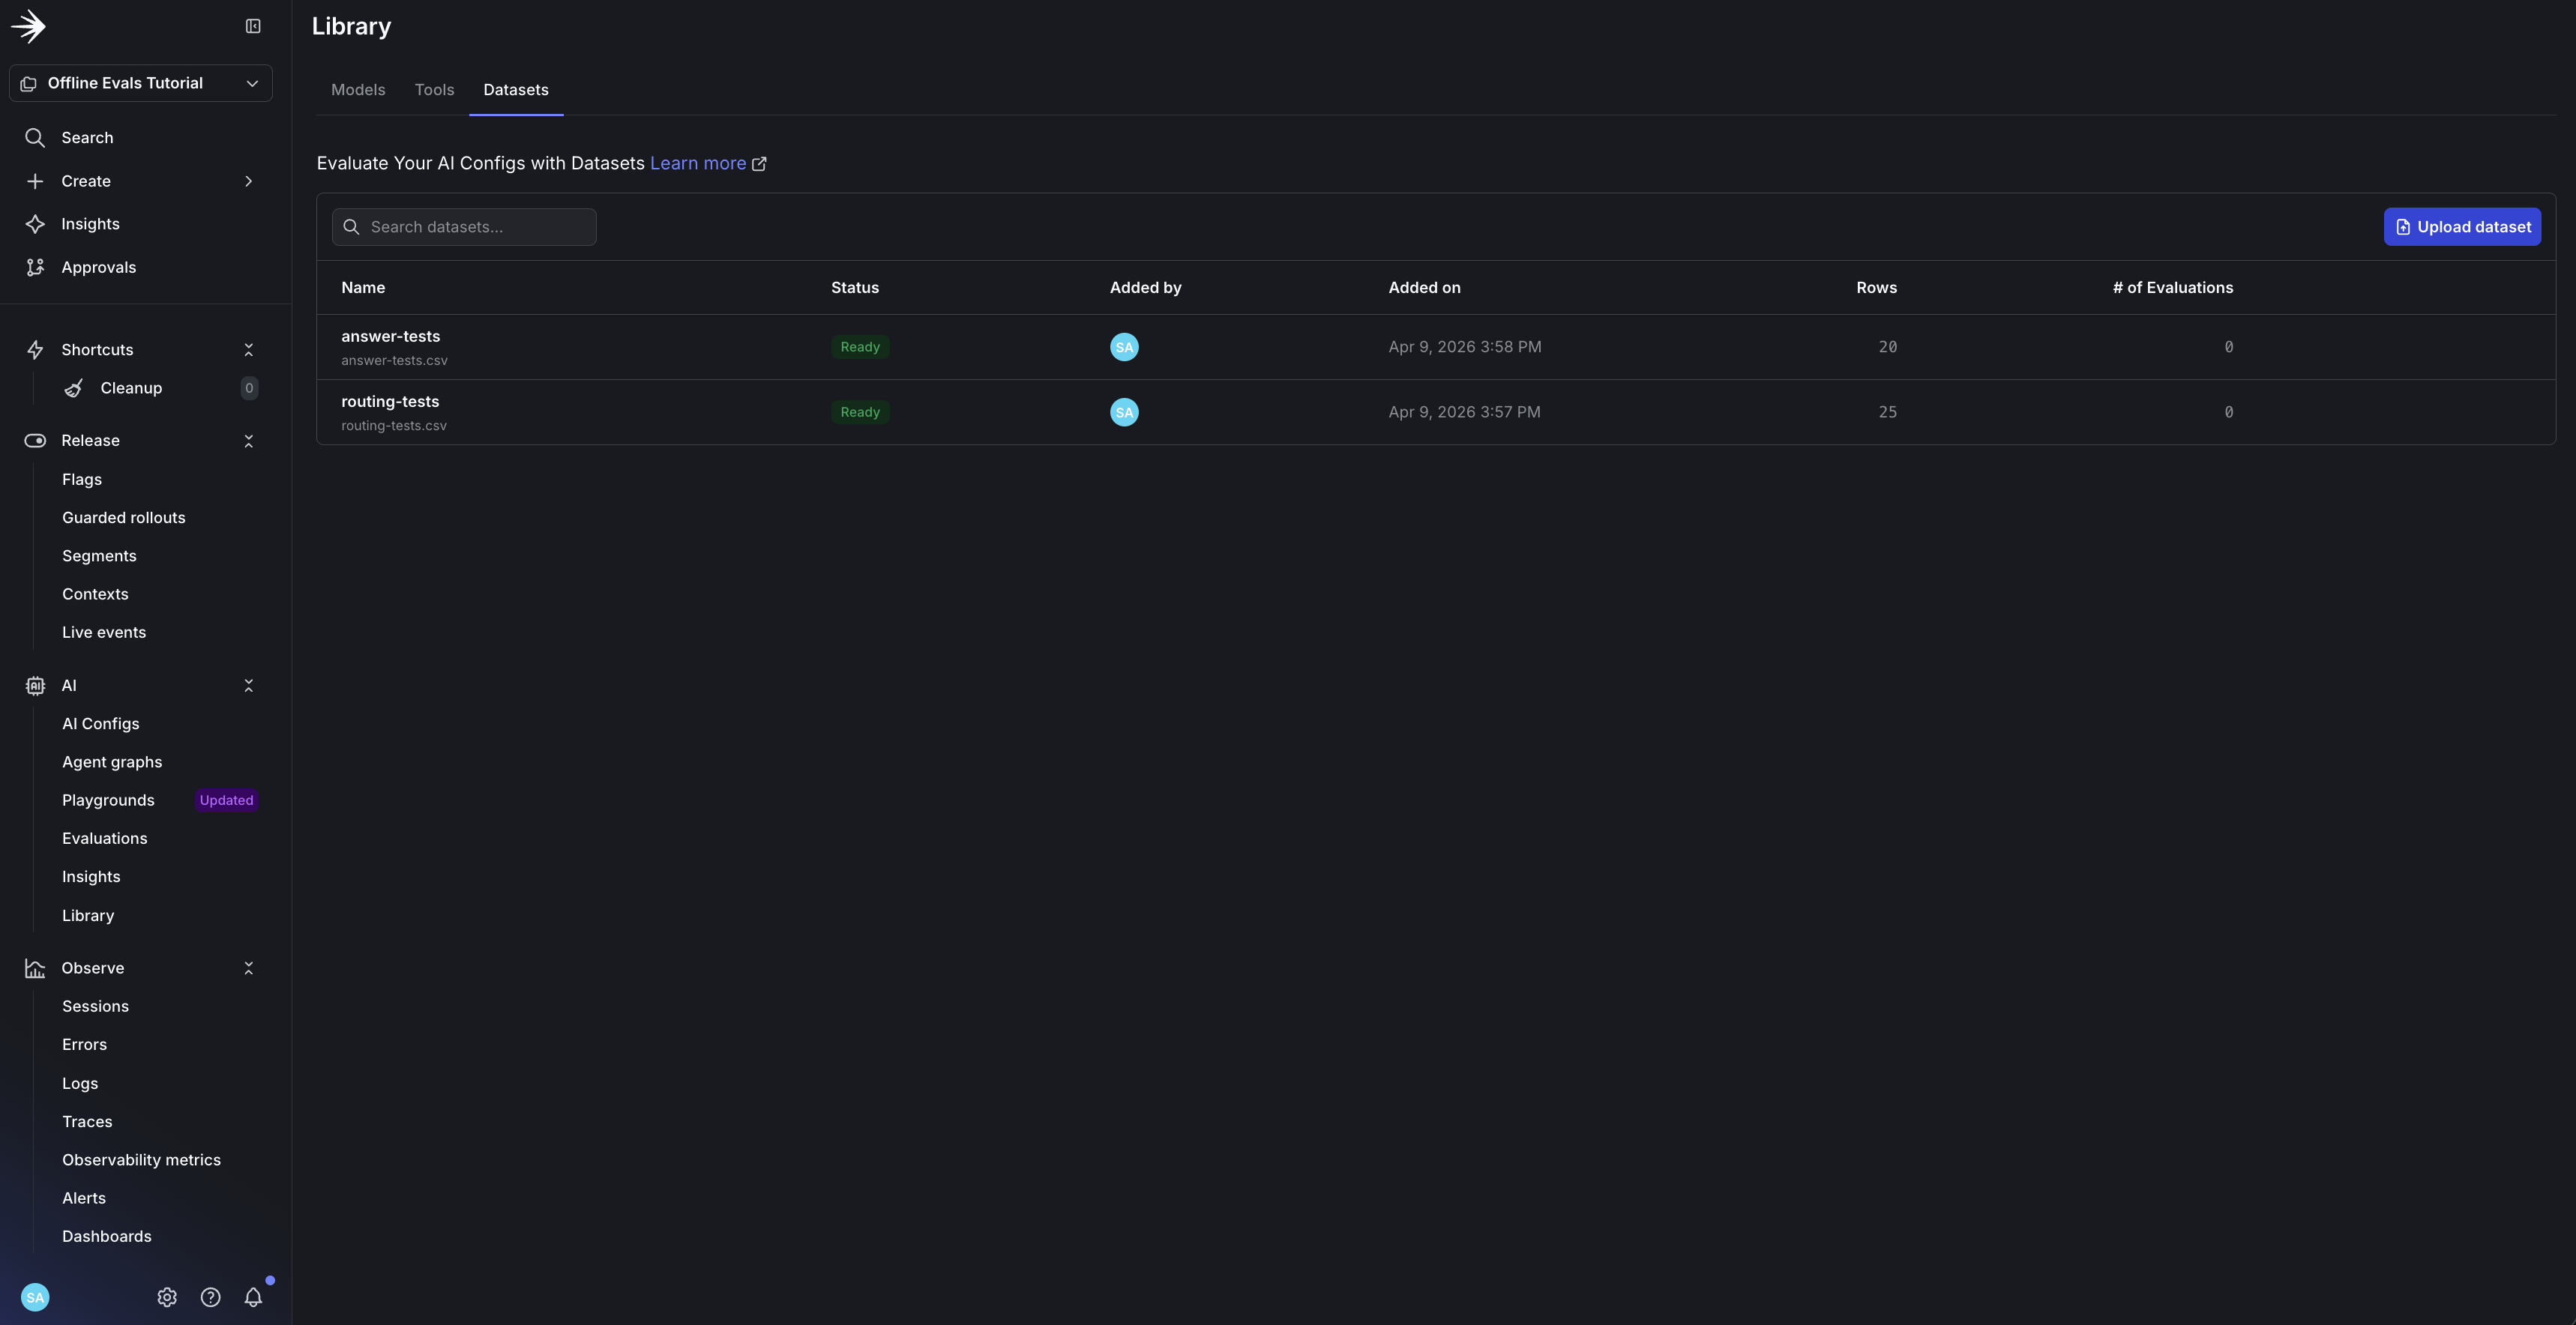Click the Release eye icon
The image size is (2576, 1325).
tap(35, 440)
